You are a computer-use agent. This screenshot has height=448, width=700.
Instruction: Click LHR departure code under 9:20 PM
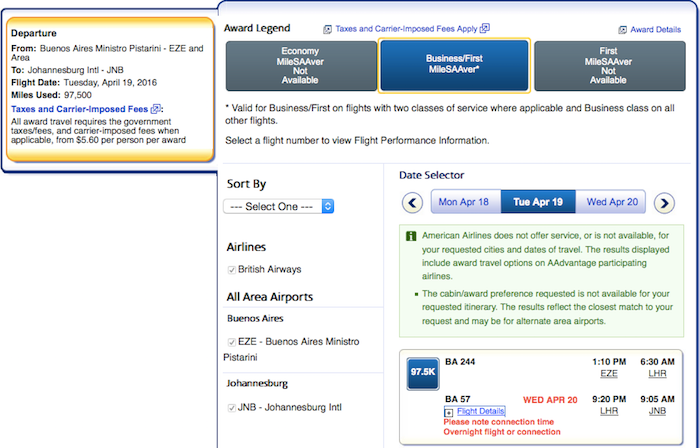(609, 411)
